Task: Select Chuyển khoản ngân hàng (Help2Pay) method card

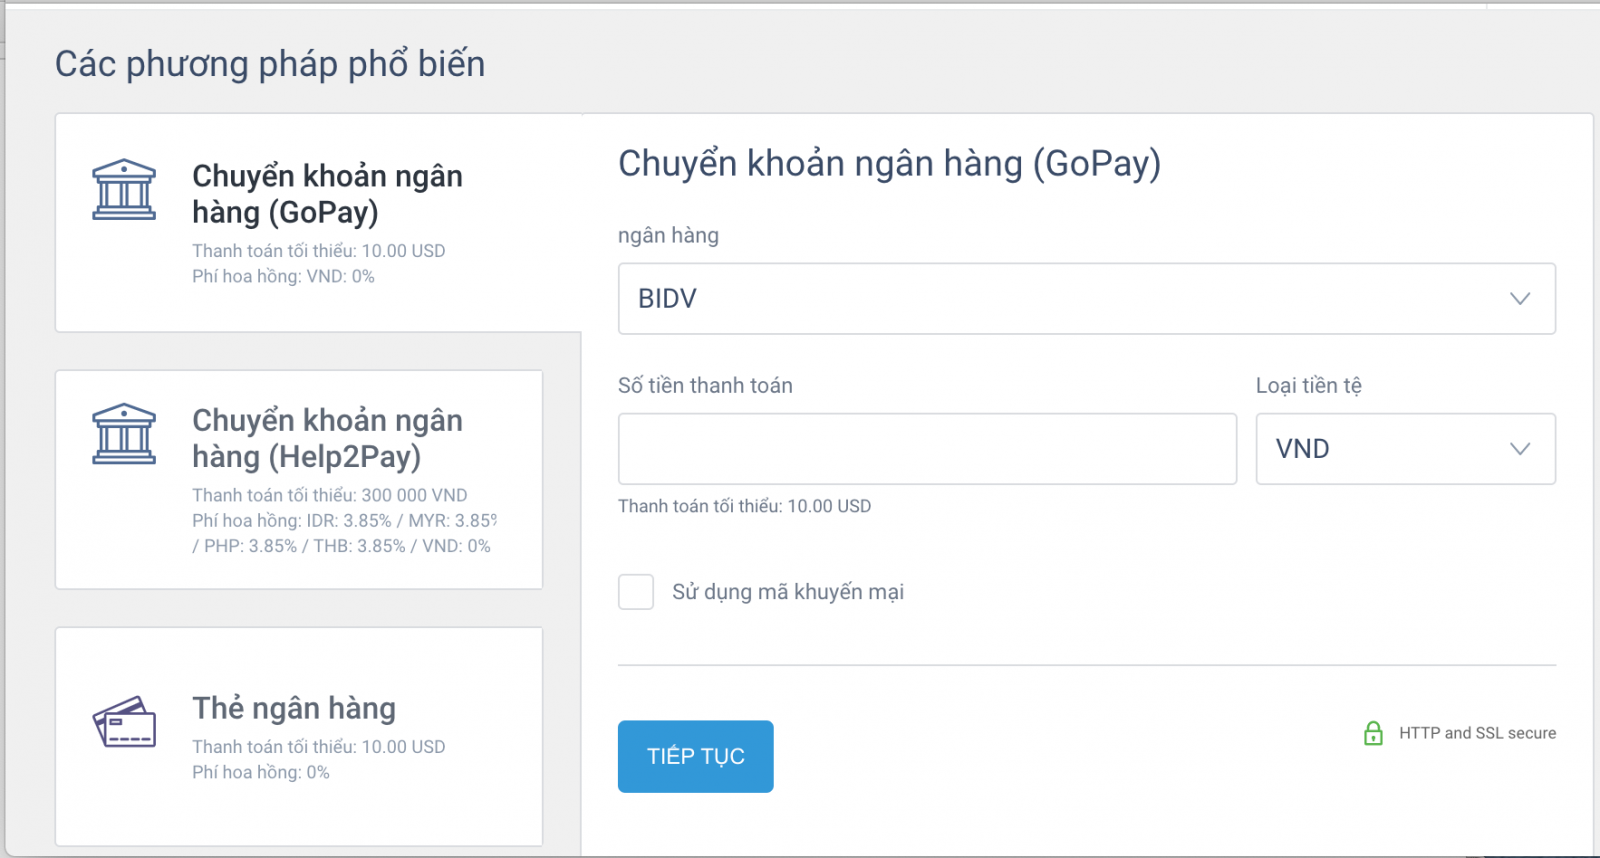Action: 299,480
